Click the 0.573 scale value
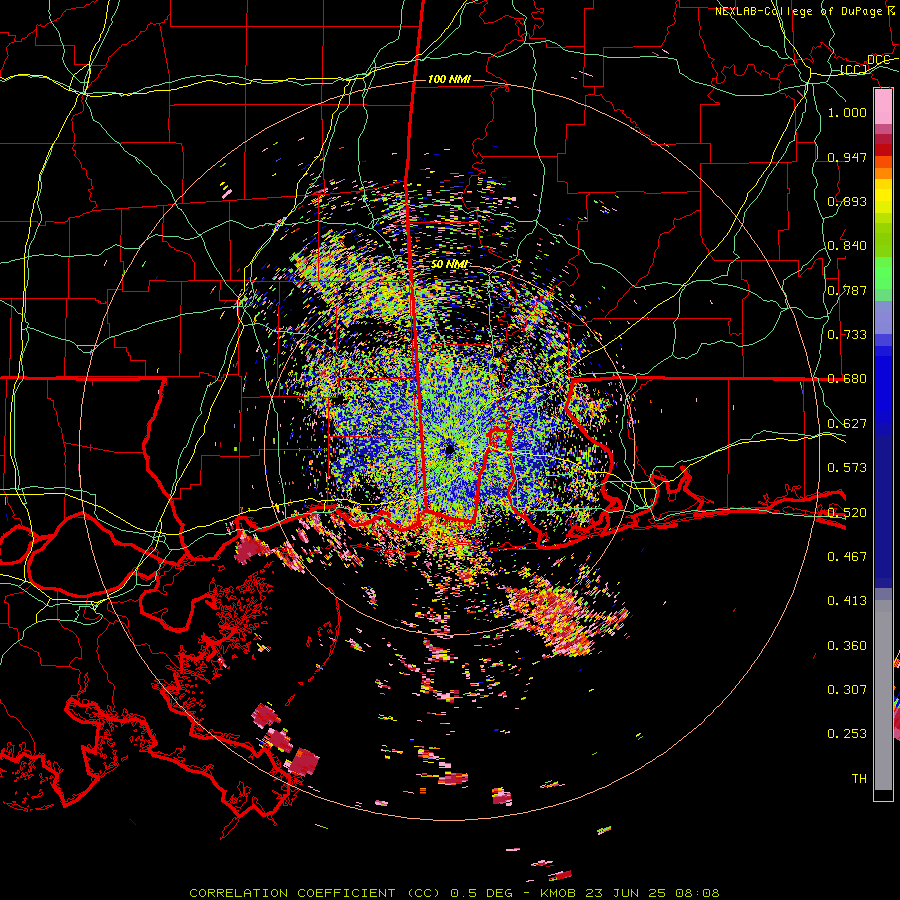This screenshot has height=900, width=900. (x=847, y=468)
